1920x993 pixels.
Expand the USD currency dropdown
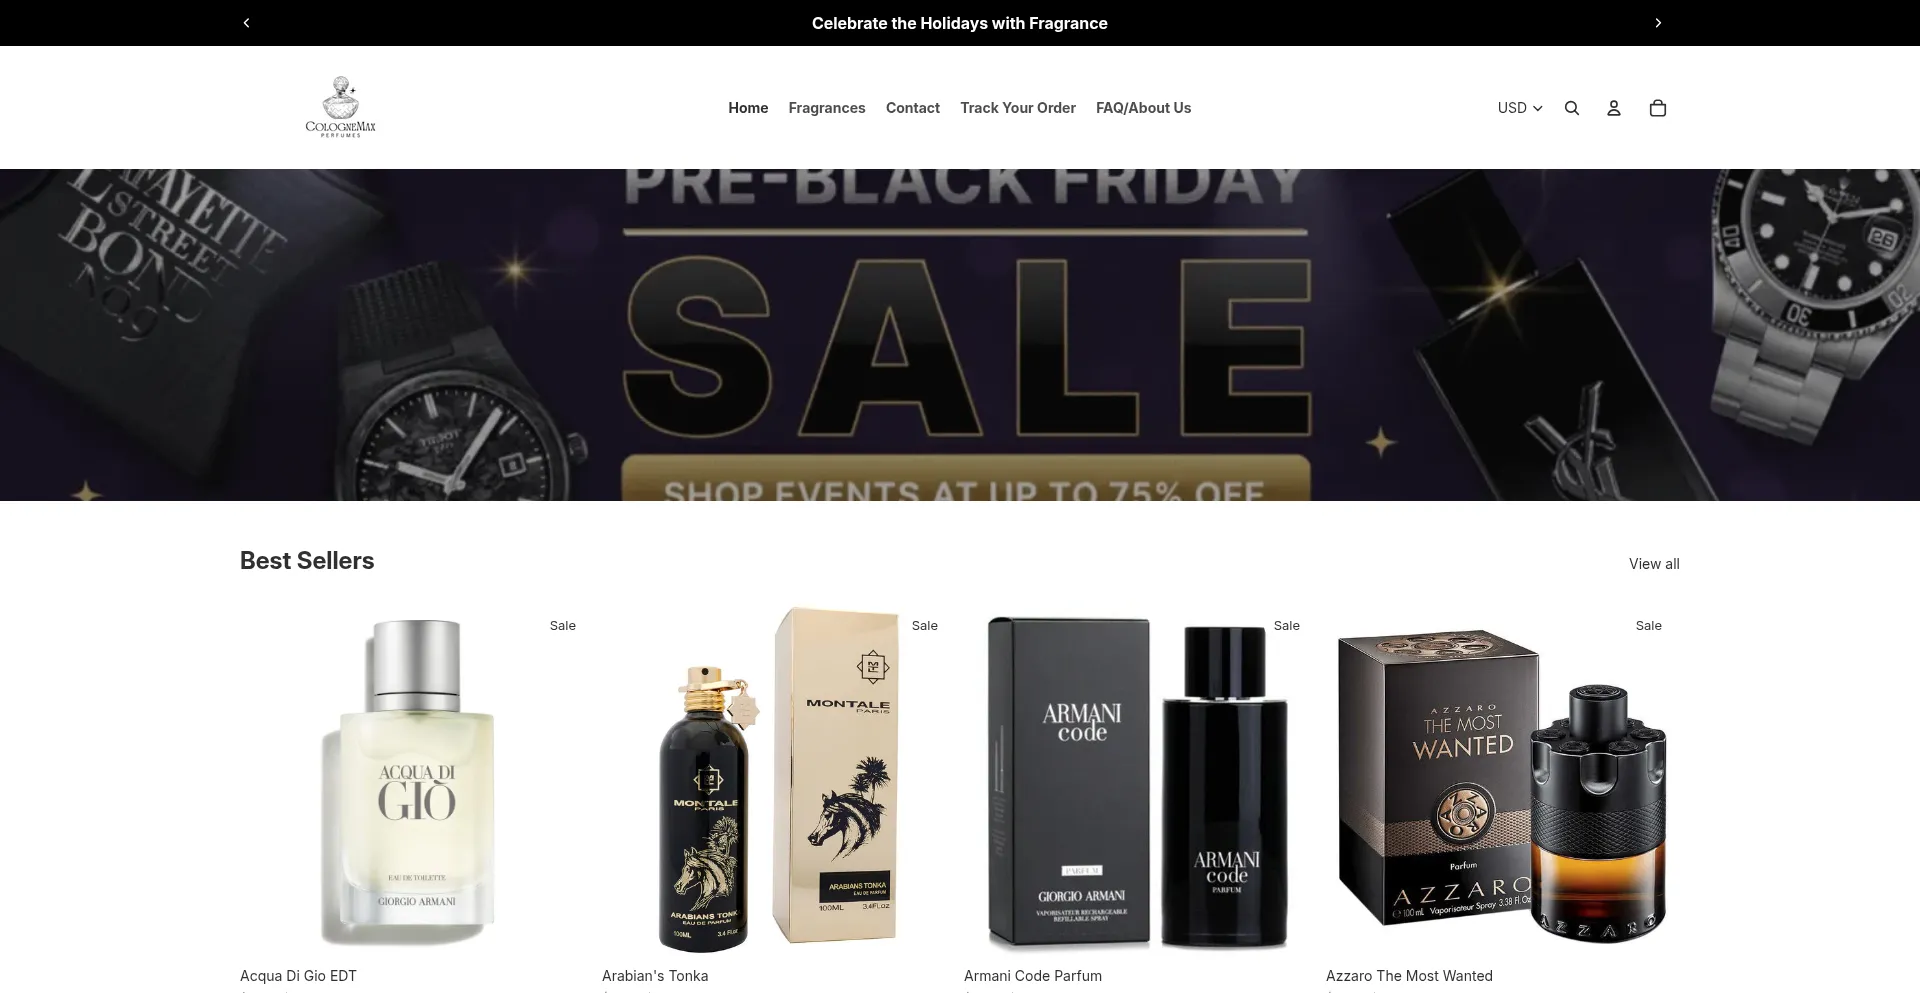pyautogui.click(x=1520, y=108)
